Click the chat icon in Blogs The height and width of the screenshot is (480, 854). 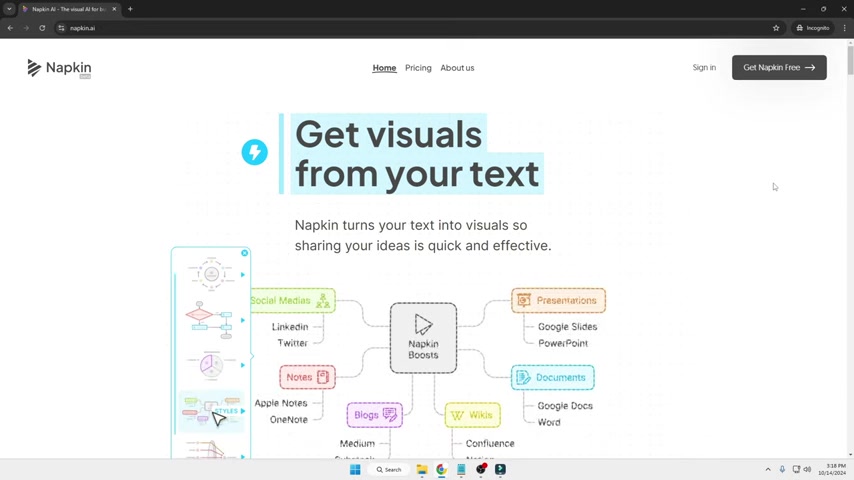point(390,415)
